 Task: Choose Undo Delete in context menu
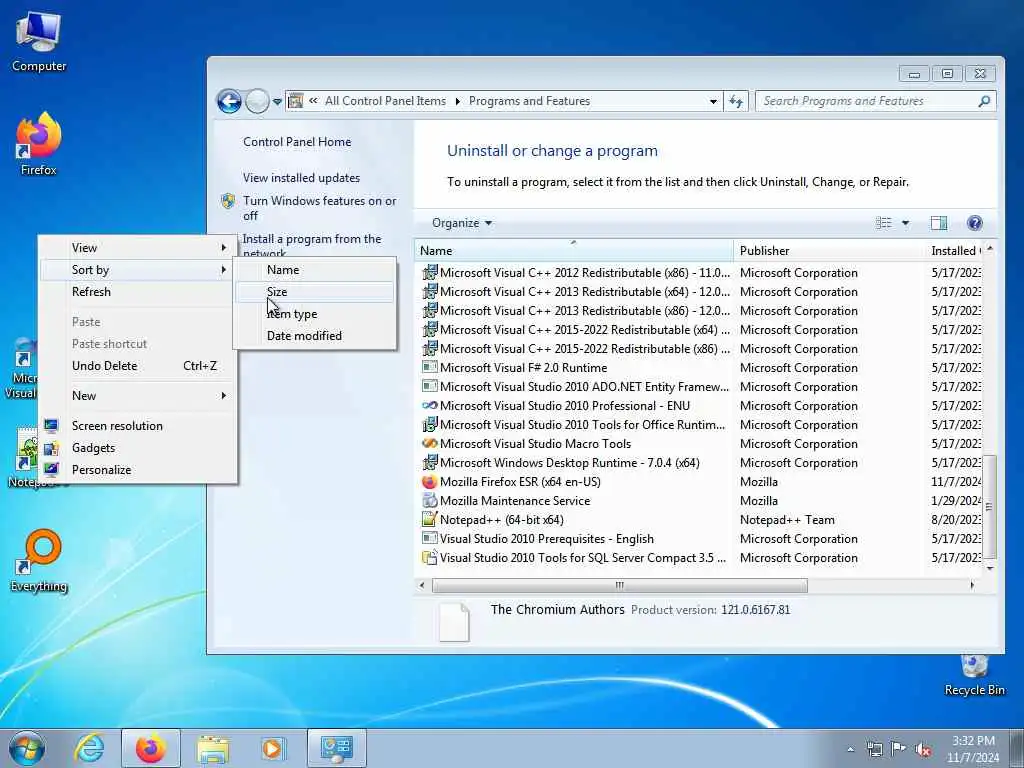tap(138, 366)
